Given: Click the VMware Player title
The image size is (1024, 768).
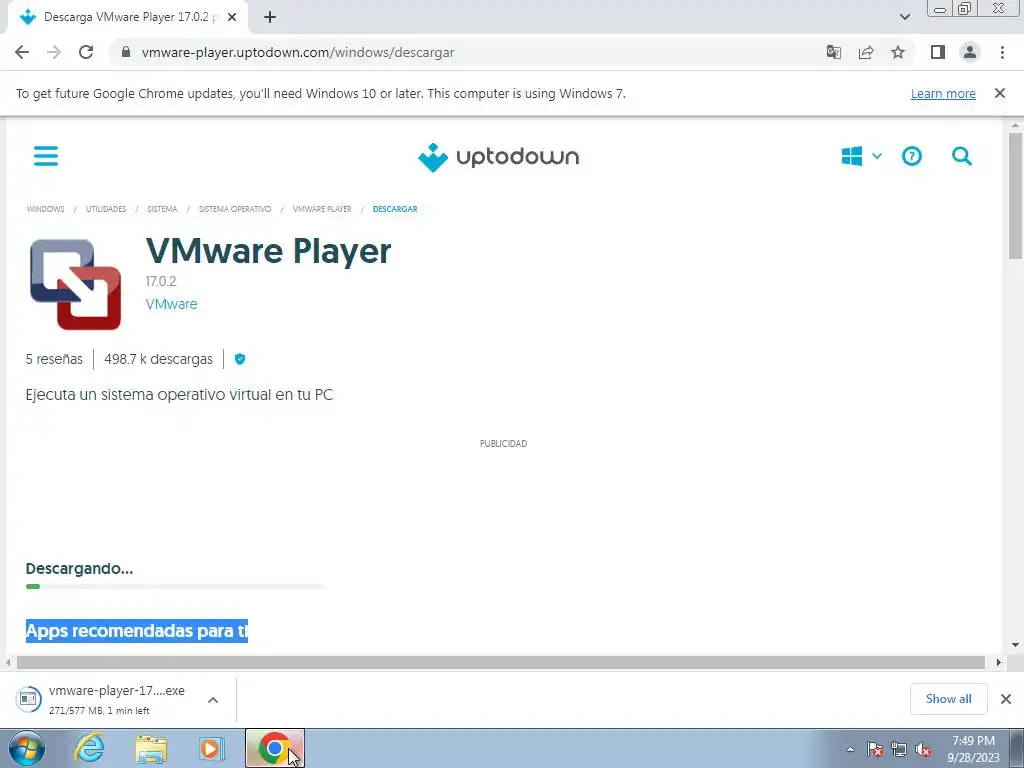Looking at the screenshot, I should tap(268, 251).
